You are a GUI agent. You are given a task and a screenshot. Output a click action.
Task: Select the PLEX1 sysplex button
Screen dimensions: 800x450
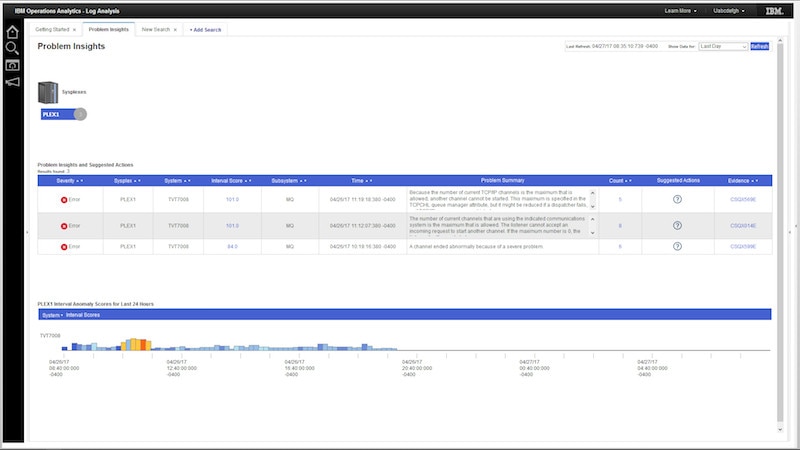coord(58,114)
